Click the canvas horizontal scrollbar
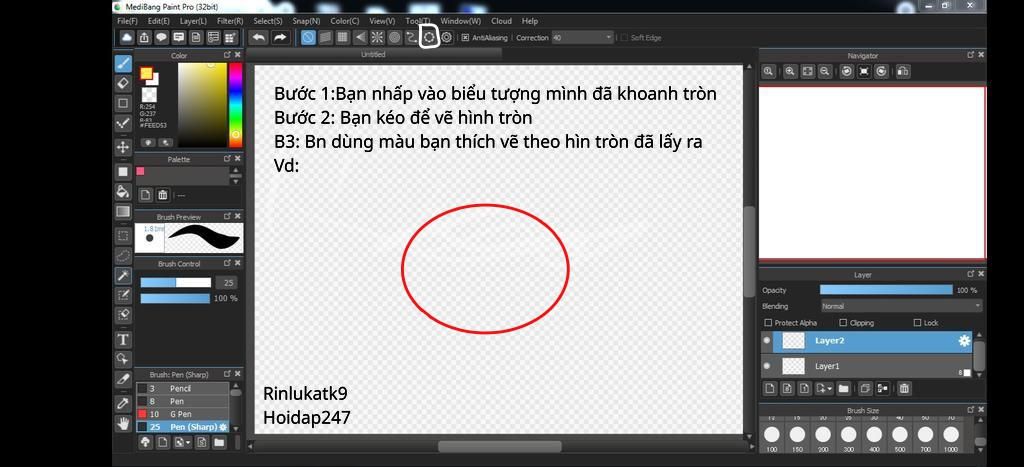Viewport: 1024px width, 467px height. [x=499, y=447]
